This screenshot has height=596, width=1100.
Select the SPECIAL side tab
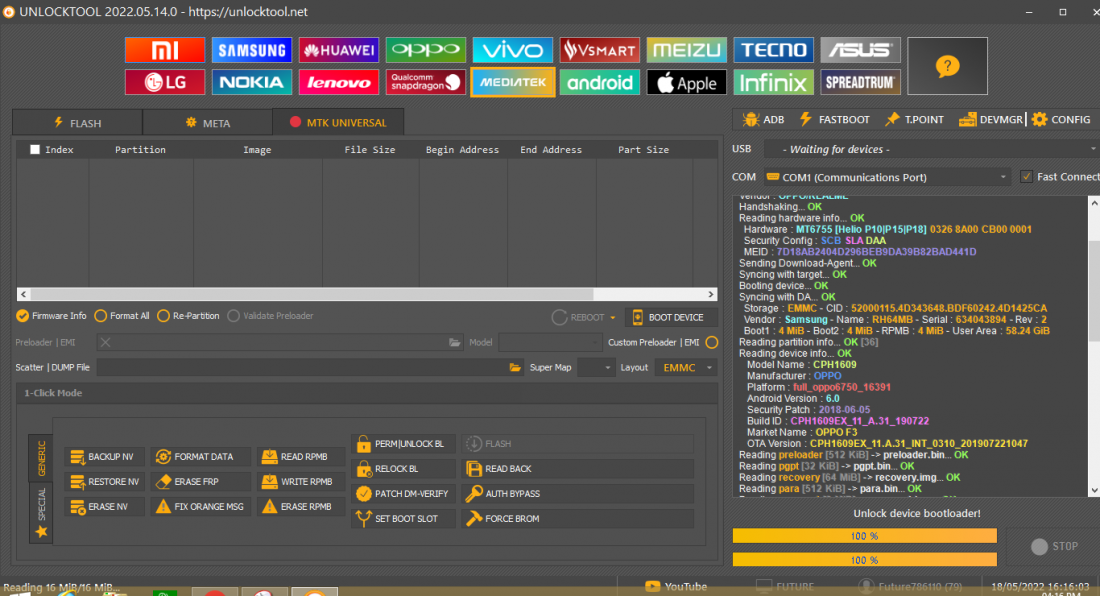(x=41, y=513)
